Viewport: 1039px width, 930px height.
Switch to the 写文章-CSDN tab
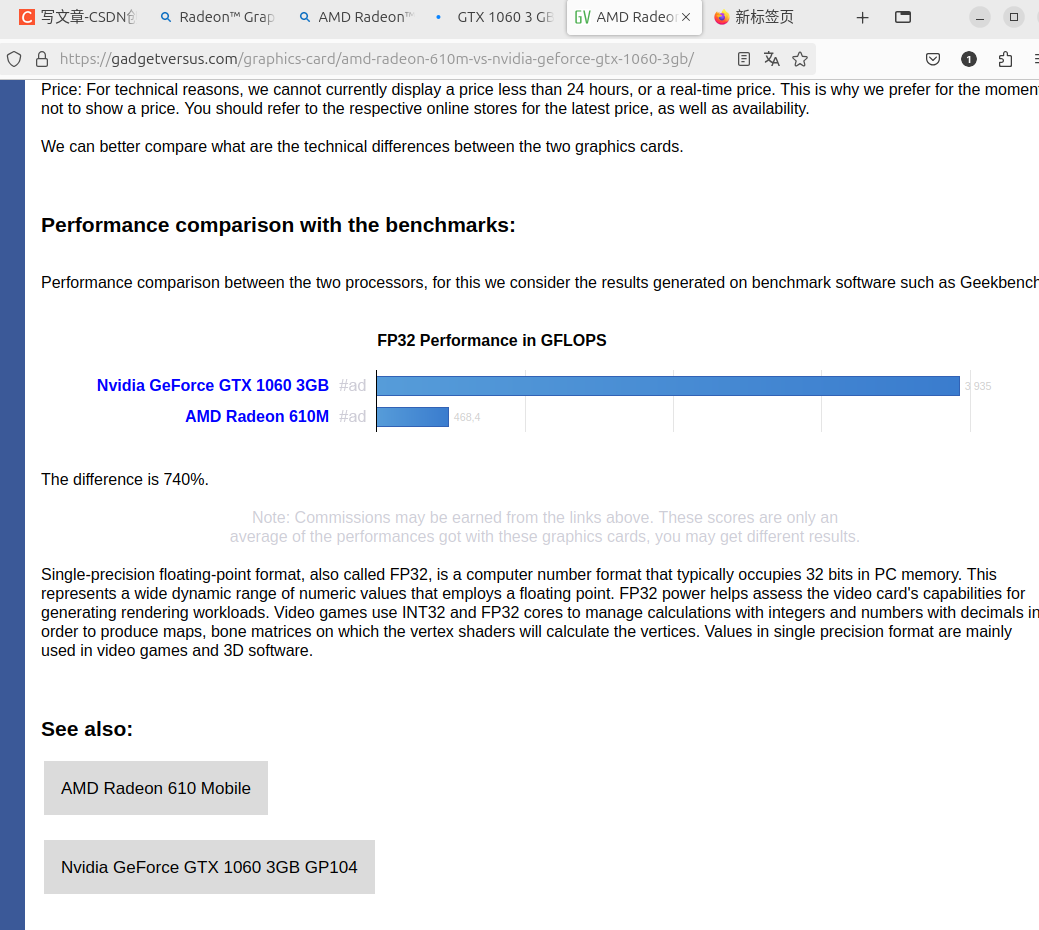click(78, 17)
